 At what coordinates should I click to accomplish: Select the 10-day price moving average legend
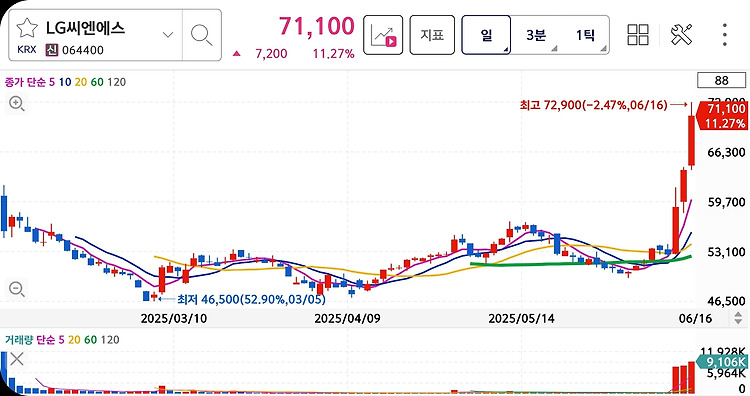coord(65,82)
